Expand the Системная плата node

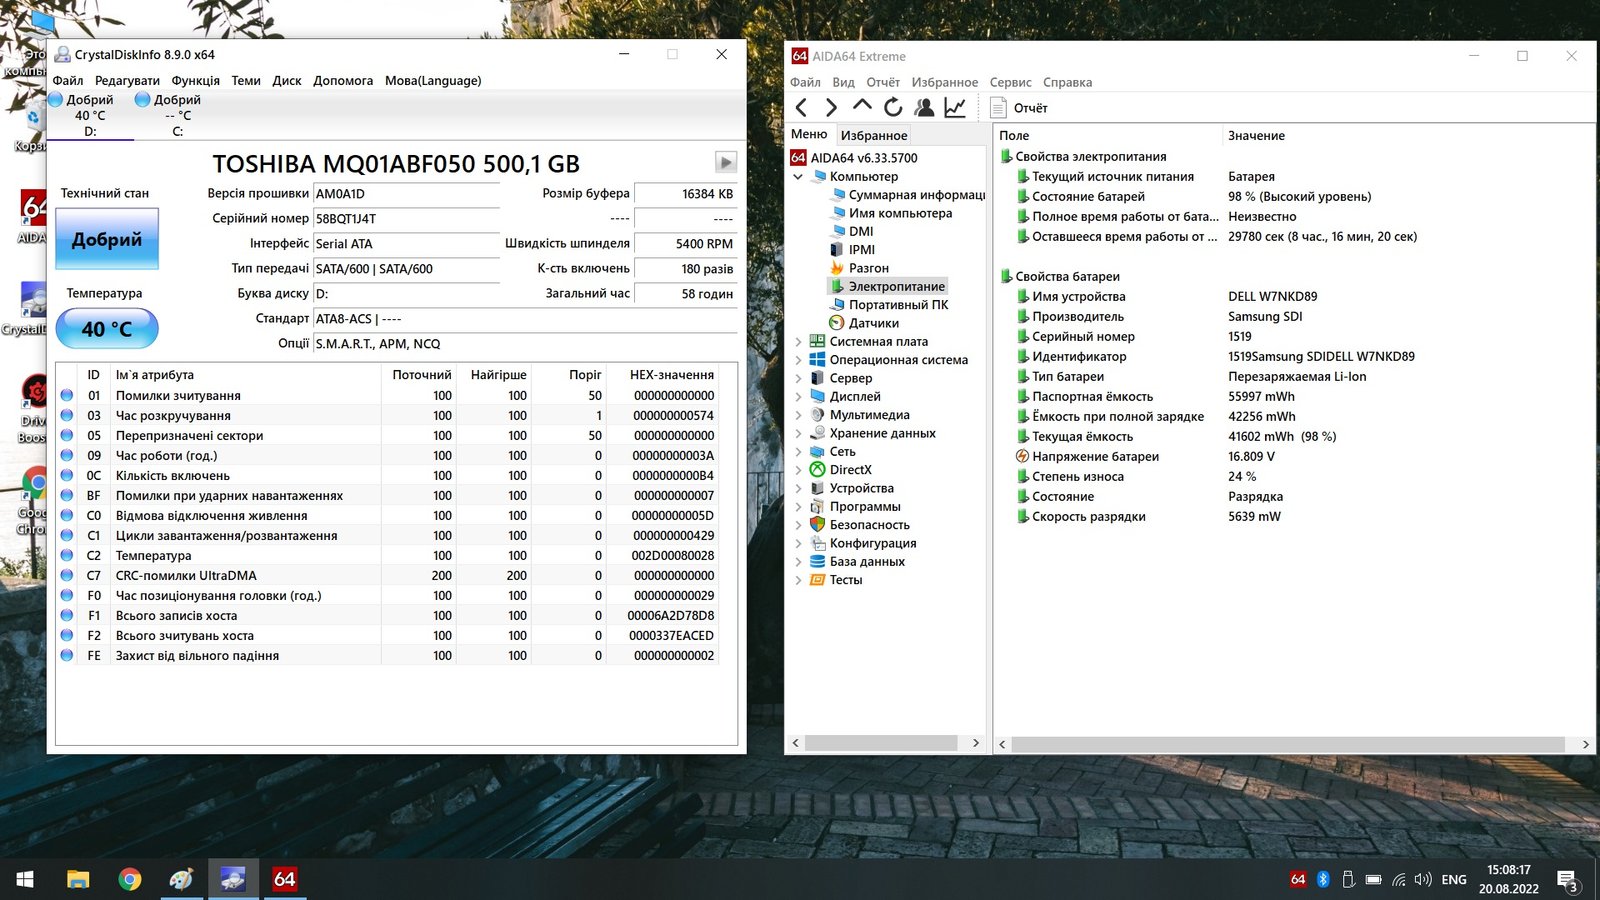click(x=798, y=342)
